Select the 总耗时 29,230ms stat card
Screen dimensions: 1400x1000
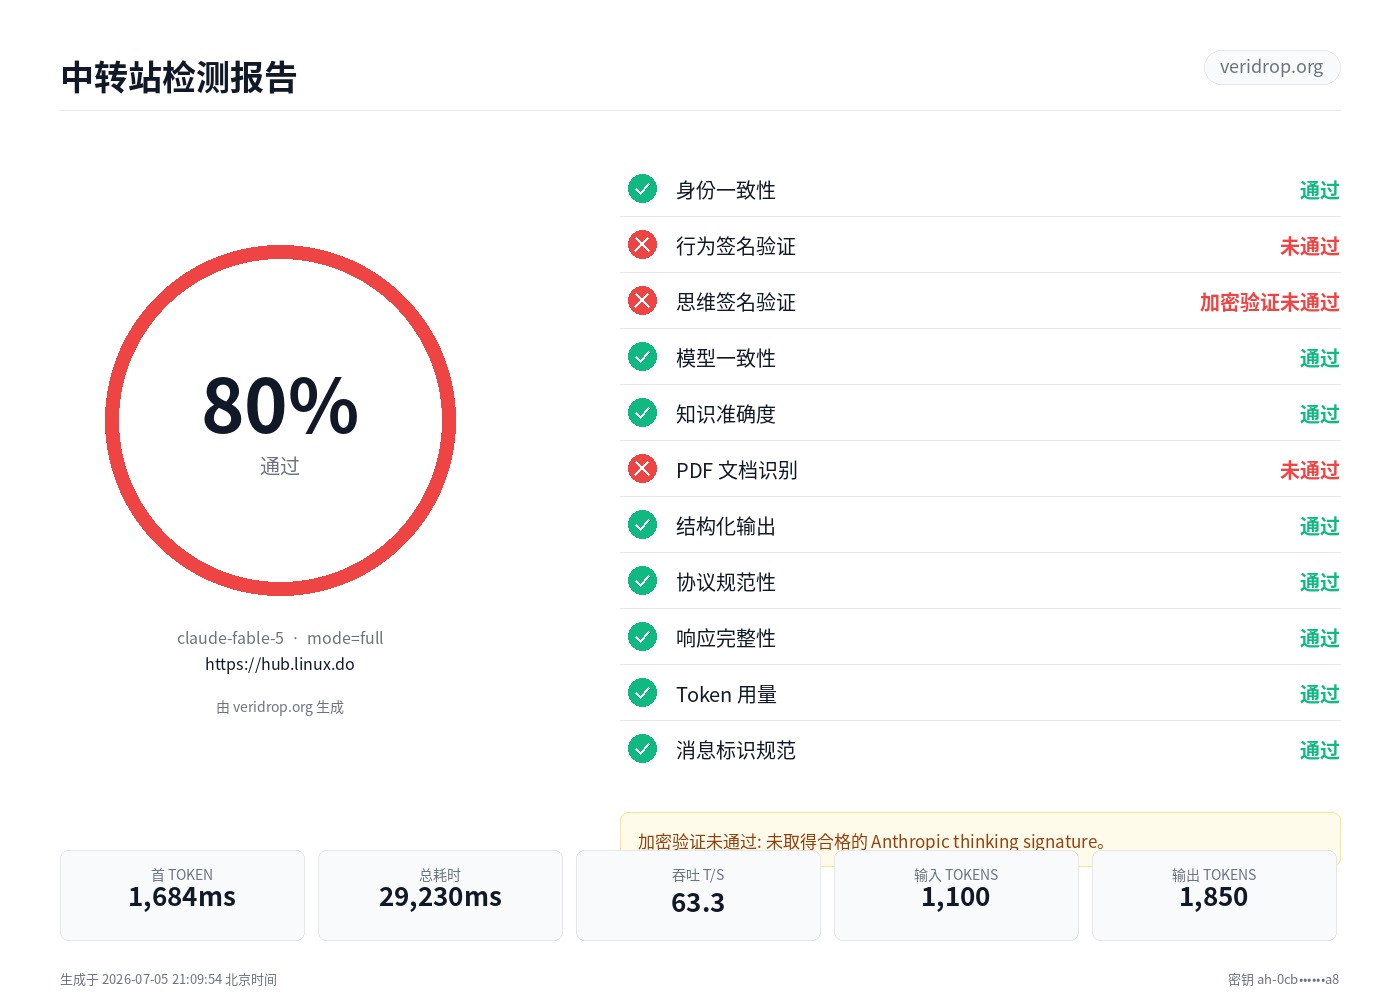click(x=440, y=895)
